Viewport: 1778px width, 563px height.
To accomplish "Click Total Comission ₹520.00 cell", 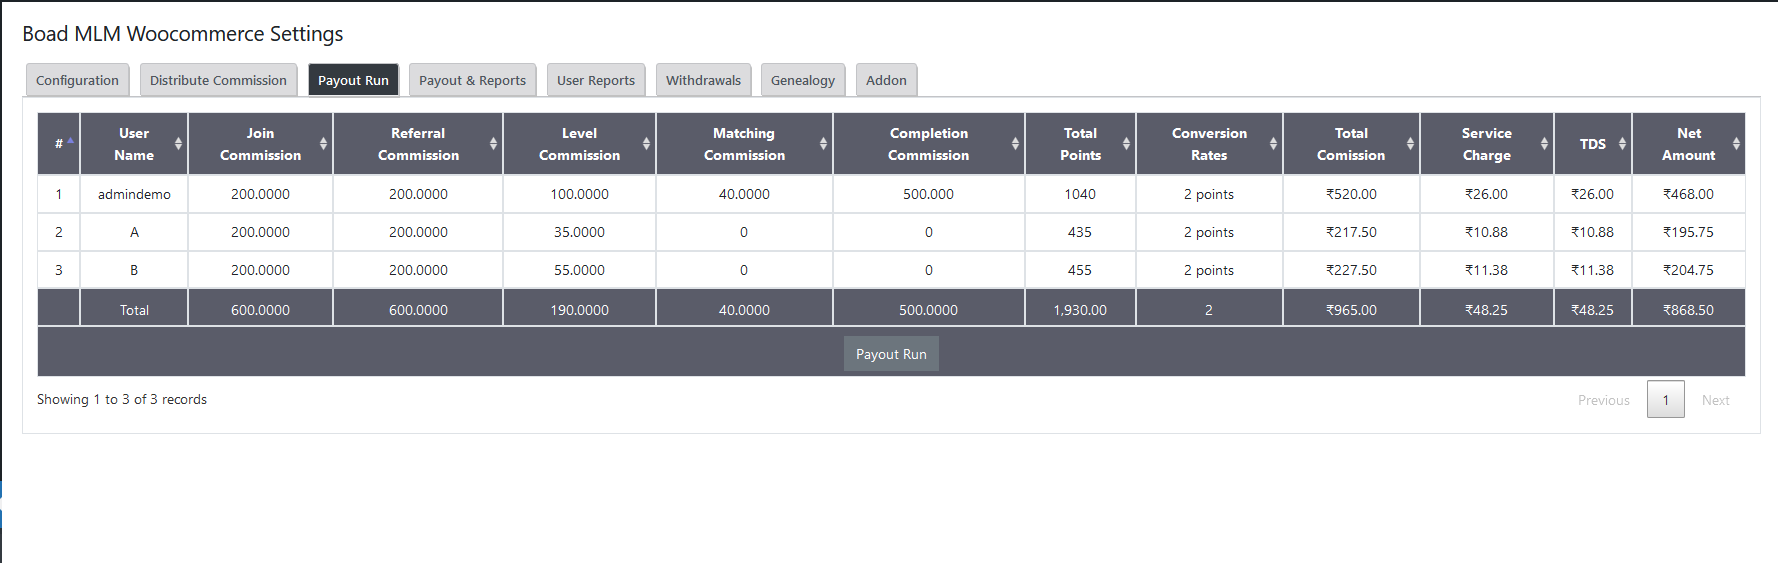I will tap(1351, 194).
